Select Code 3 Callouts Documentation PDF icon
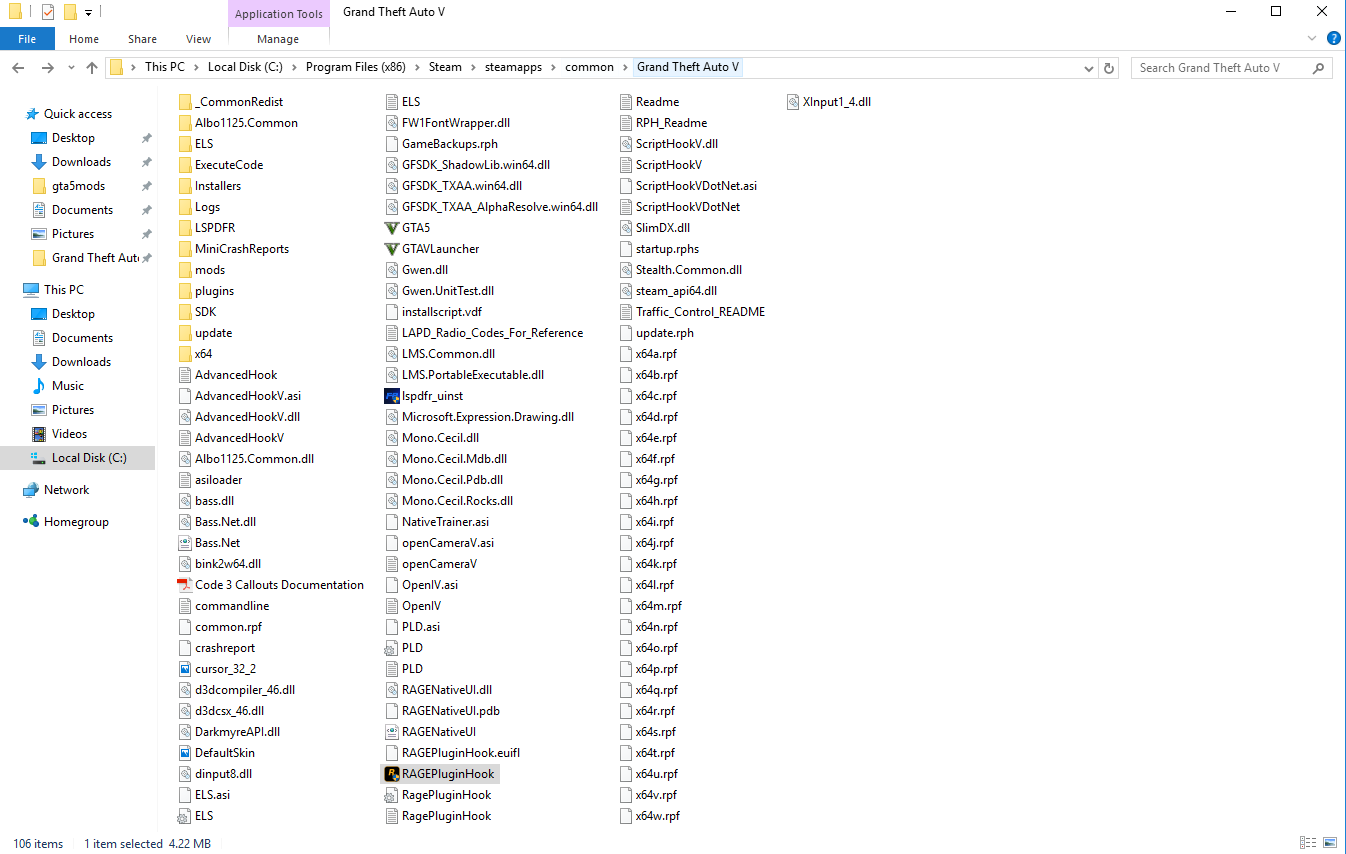 [184, 585]
